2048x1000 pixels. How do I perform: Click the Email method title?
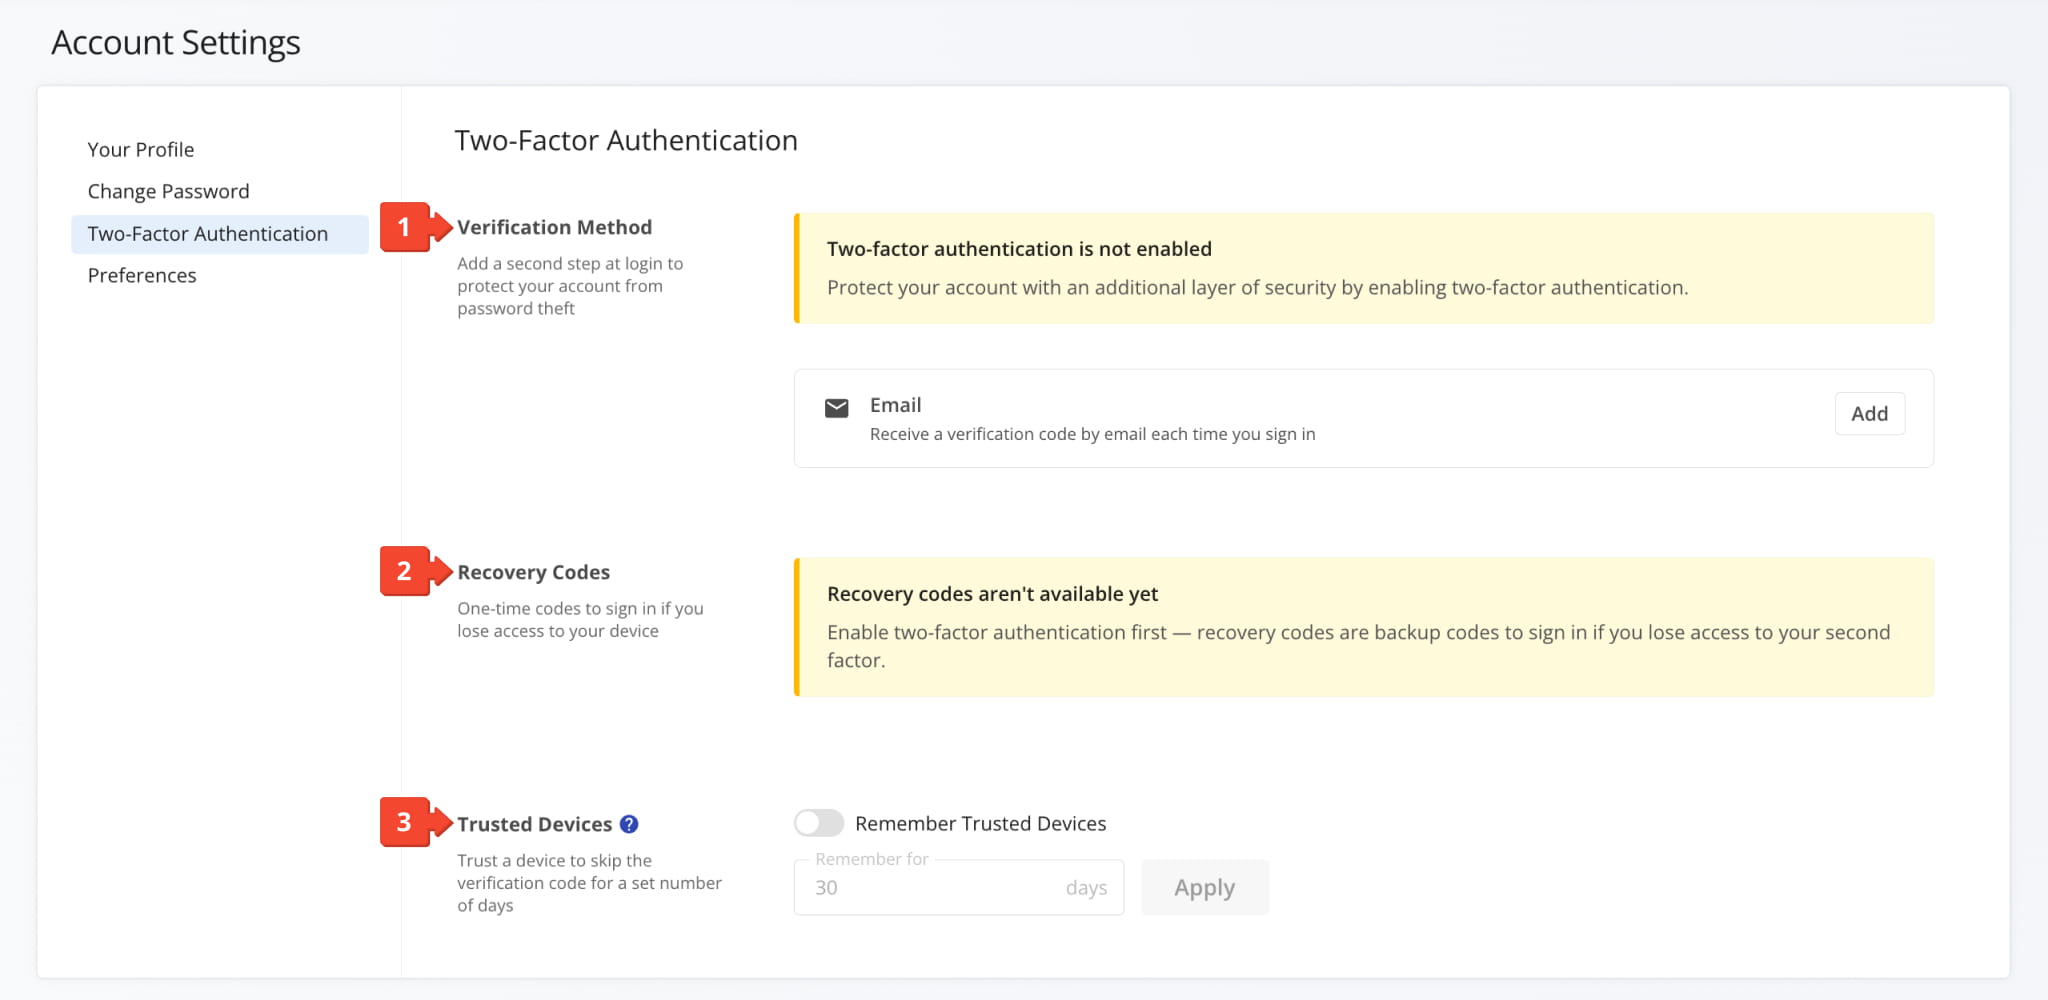click(x=895, y=405)
